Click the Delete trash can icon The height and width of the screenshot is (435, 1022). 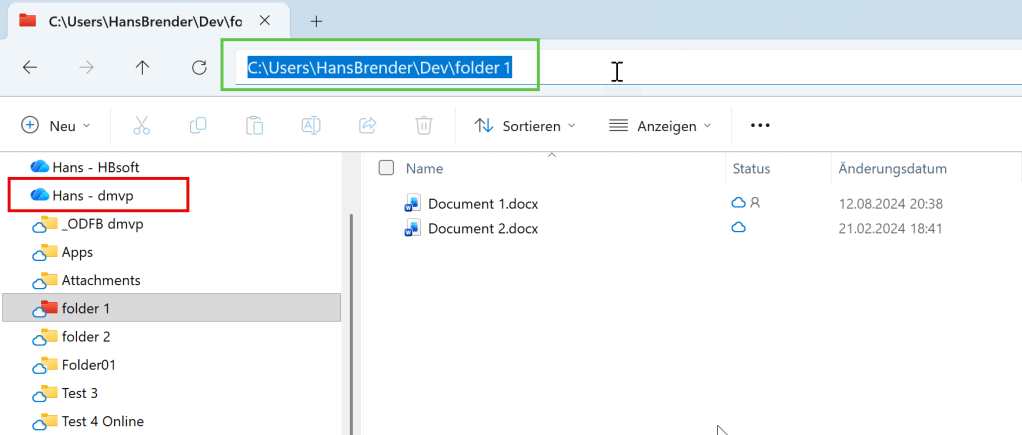424,125
